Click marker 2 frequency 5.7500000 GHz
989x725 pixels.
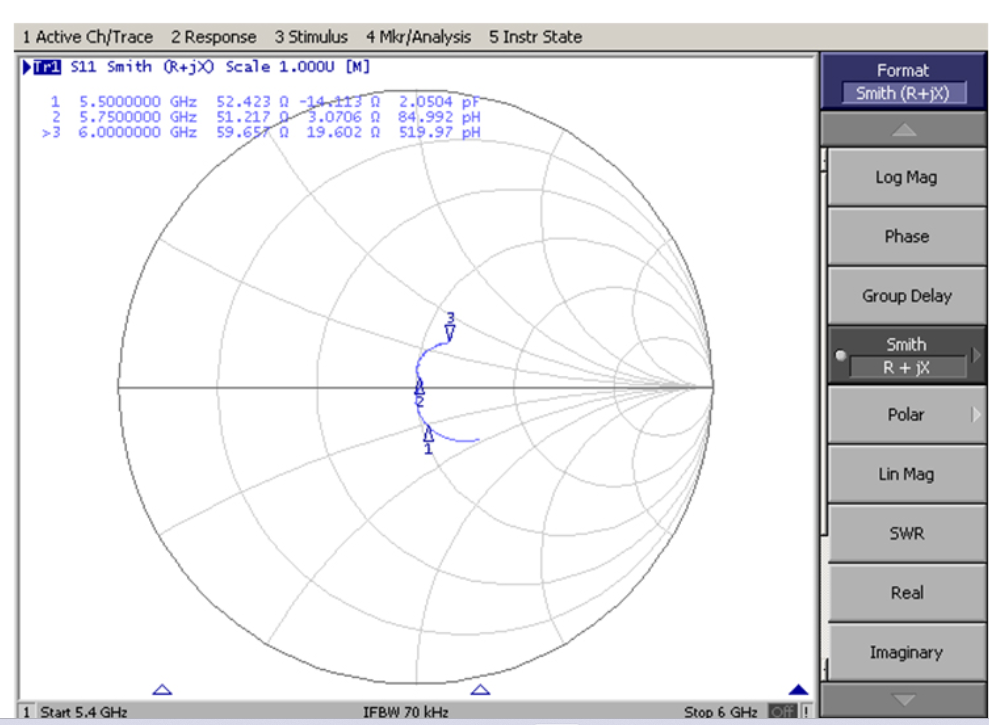coord(138,117)
